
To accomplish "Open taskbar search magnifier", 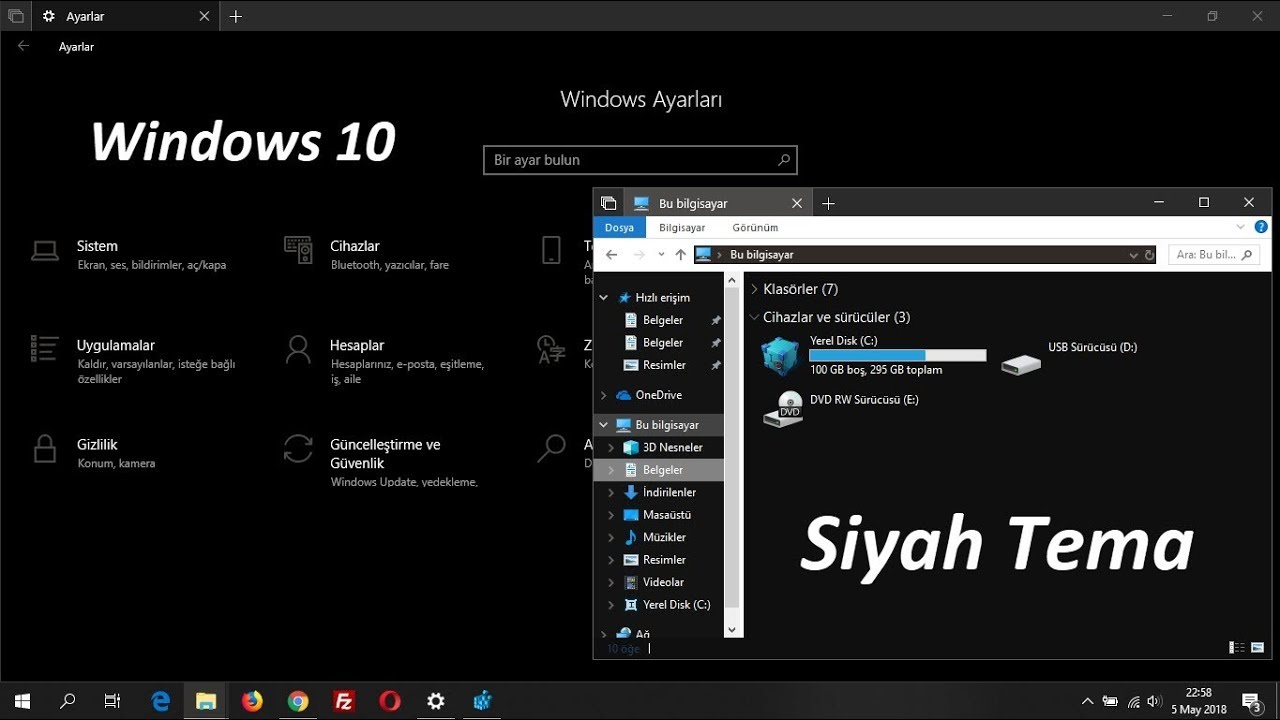I will pos(67,701).
